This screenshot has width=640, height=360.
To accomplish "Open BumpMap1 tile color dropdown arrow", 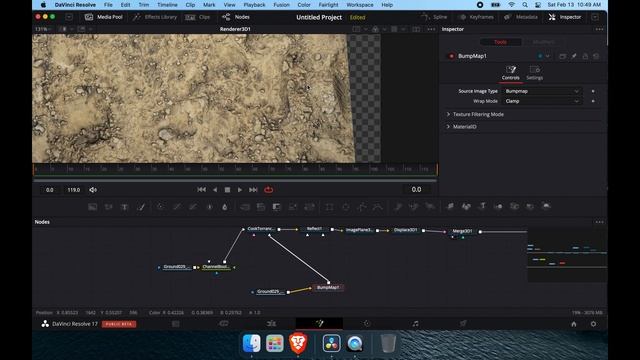I will (x=548, y=56).
